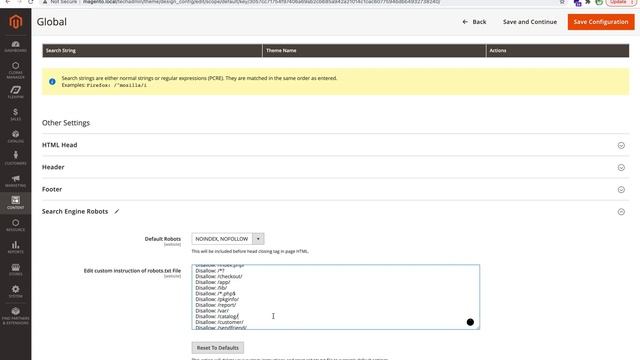Open the System sidebar menu
Image resolution: width=640 pixels, height=360 pixels.
16,291
